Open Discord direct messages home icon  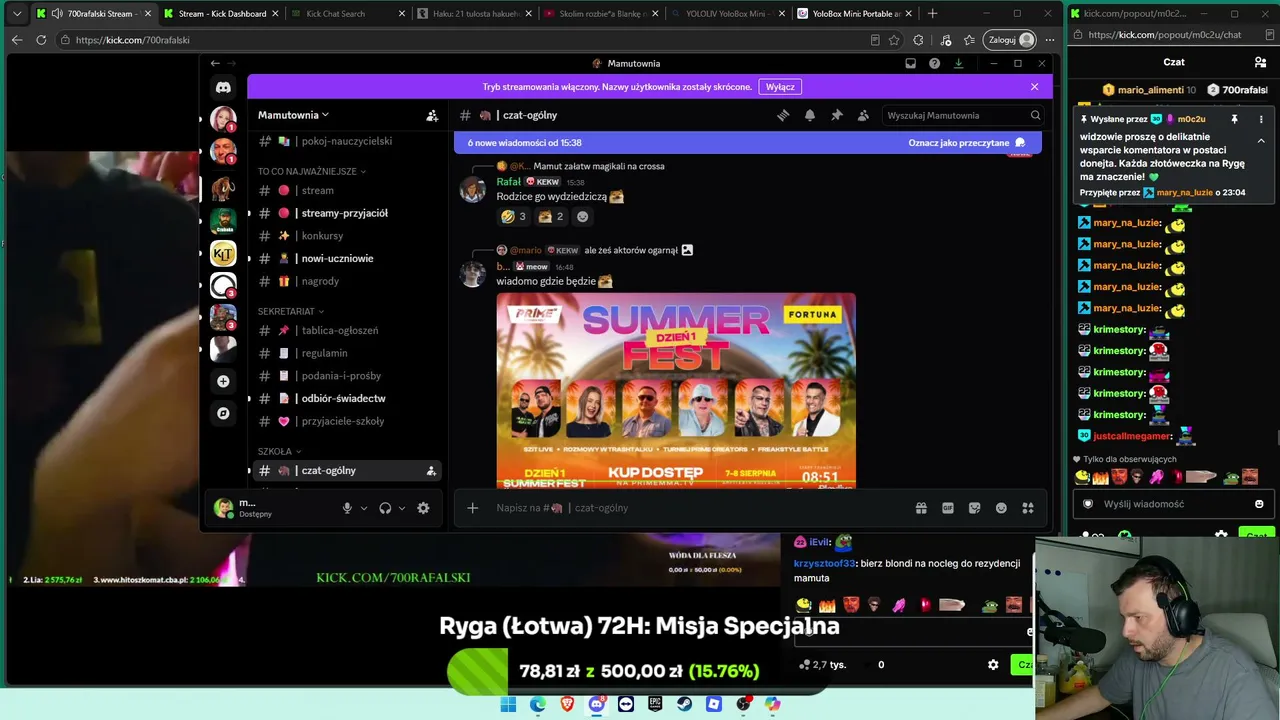[x=223, y=87]
